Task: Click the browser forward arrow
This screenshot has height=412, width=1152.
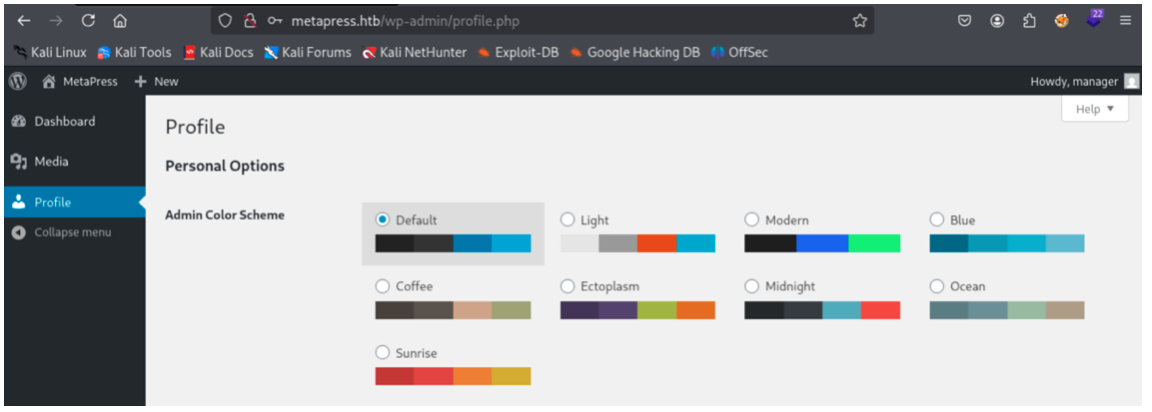Action: point(56,21)
